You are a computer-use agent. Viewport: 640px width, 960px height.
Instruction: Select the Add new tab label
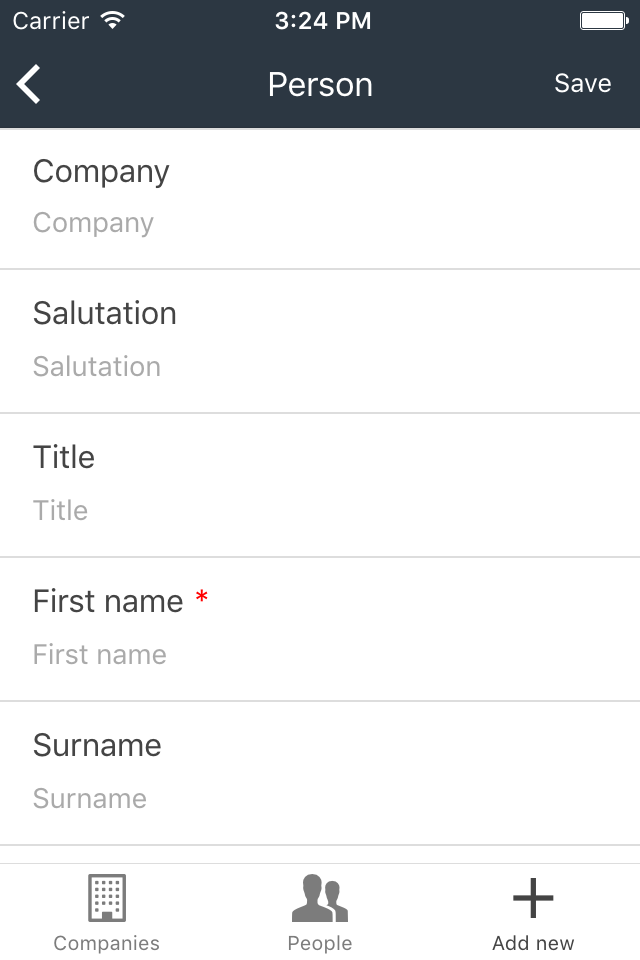pos(533,943)
